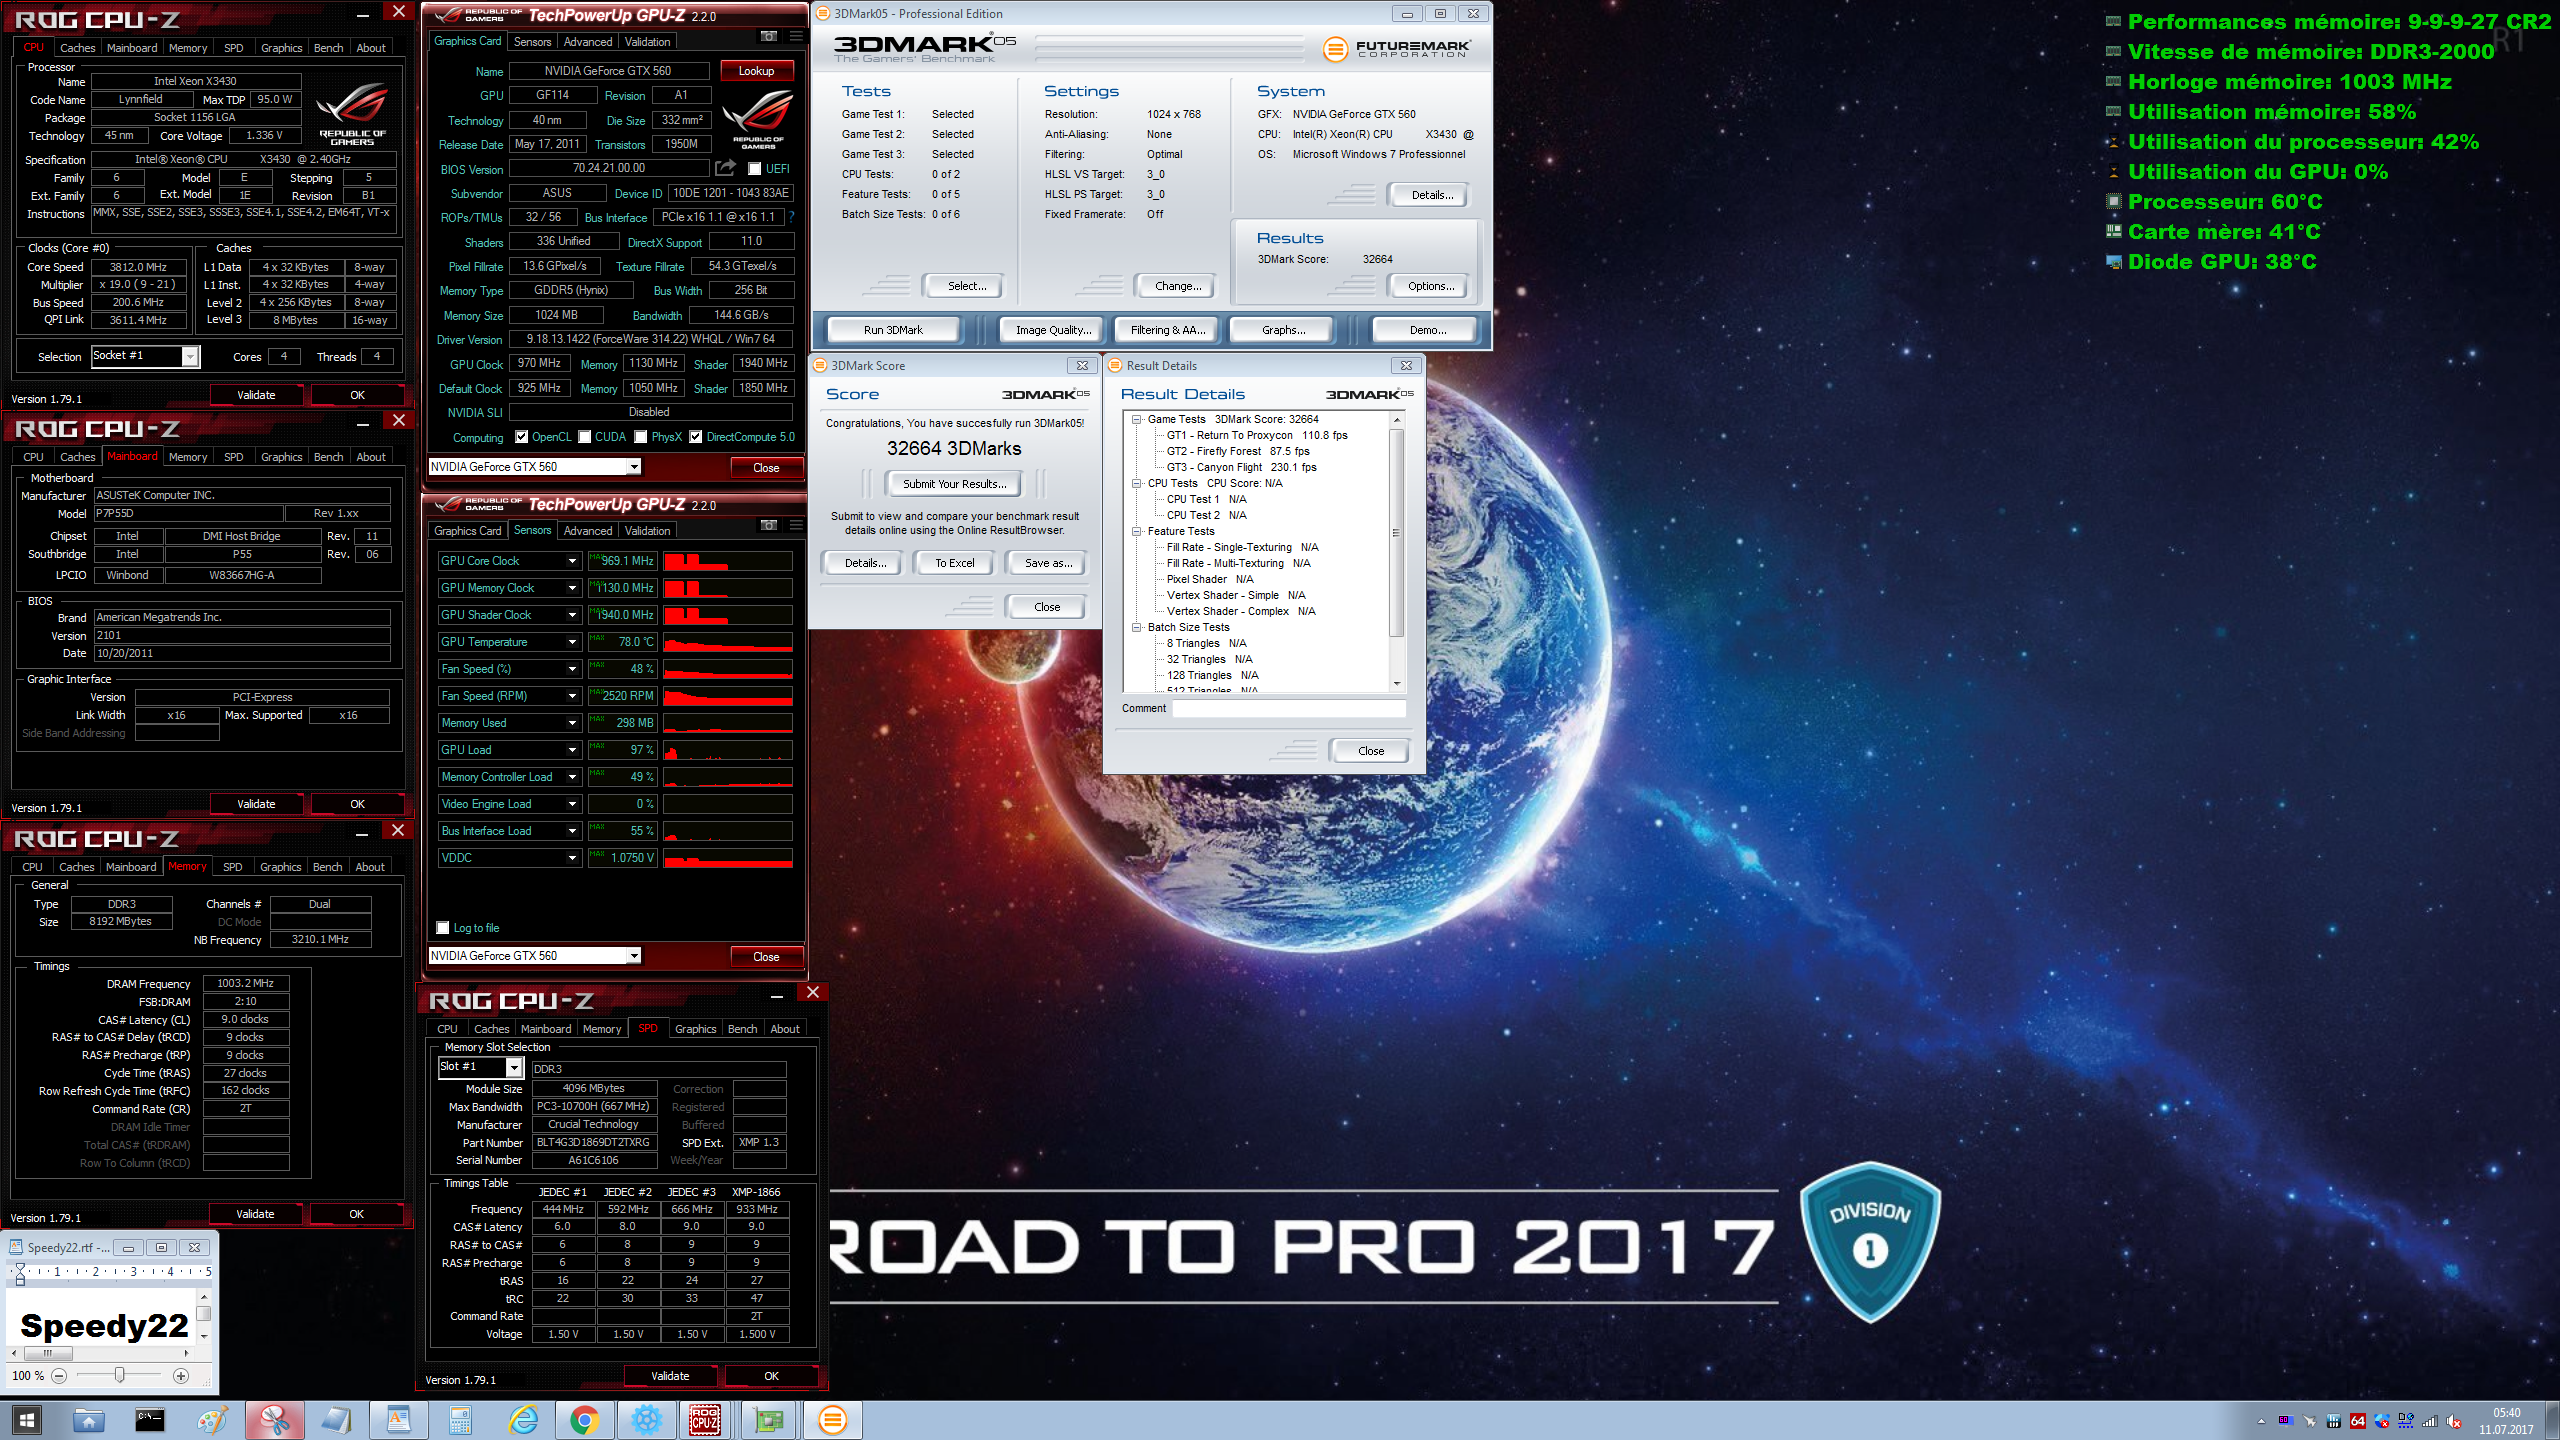Adjust the WordPad zoom slider
The image size is (2560, 1440).
click(119, 1375)
